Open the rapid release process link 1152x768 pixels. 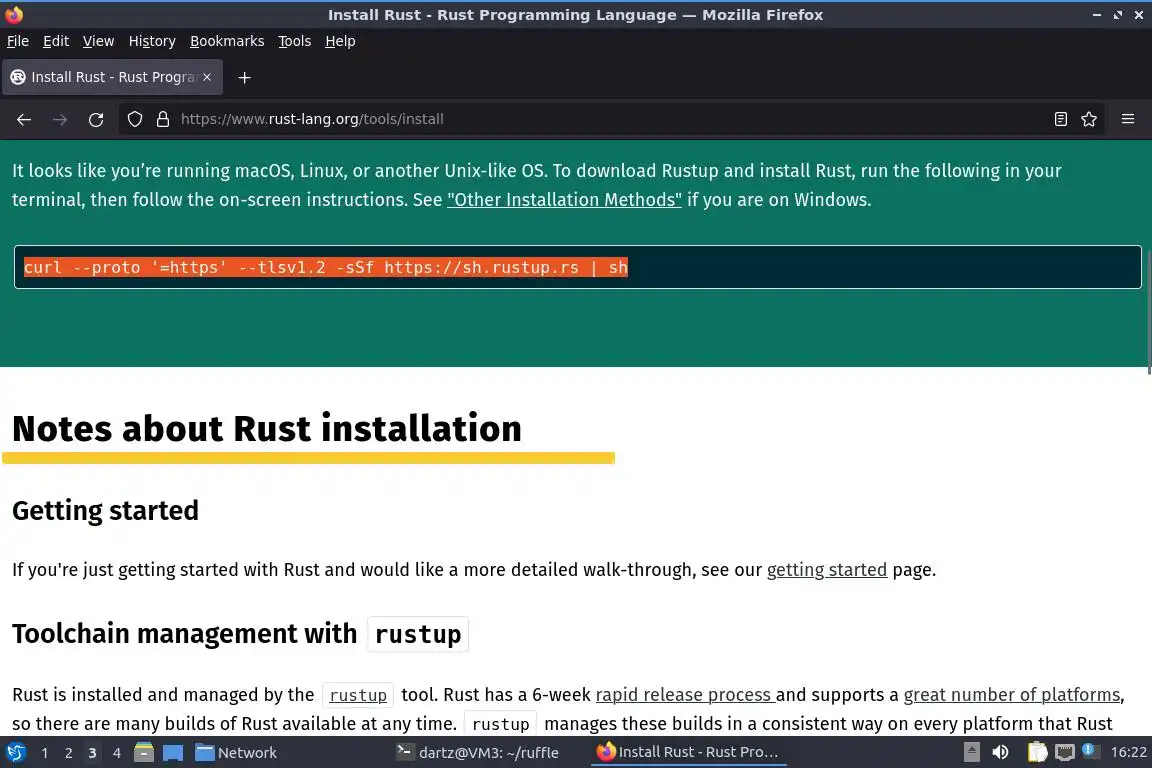pos(685,695)
